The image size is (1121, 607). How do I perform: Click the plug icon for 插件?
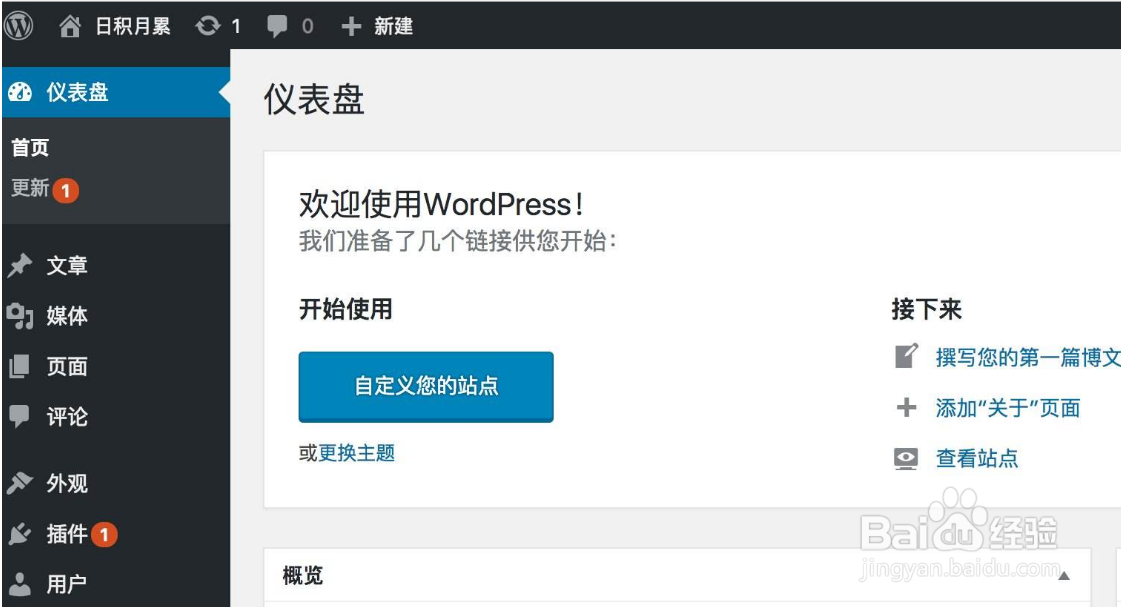pos(20,533)
